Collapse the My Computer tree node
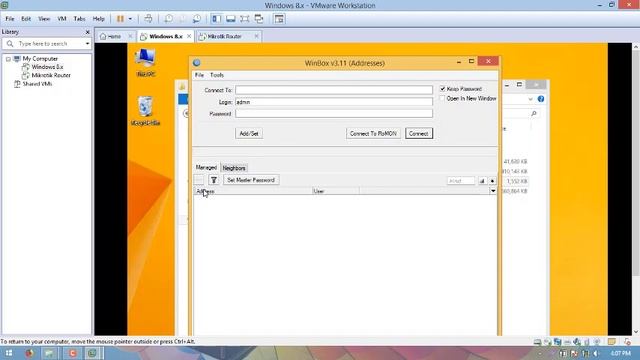640x360 pixels. [x=8, y=59]
